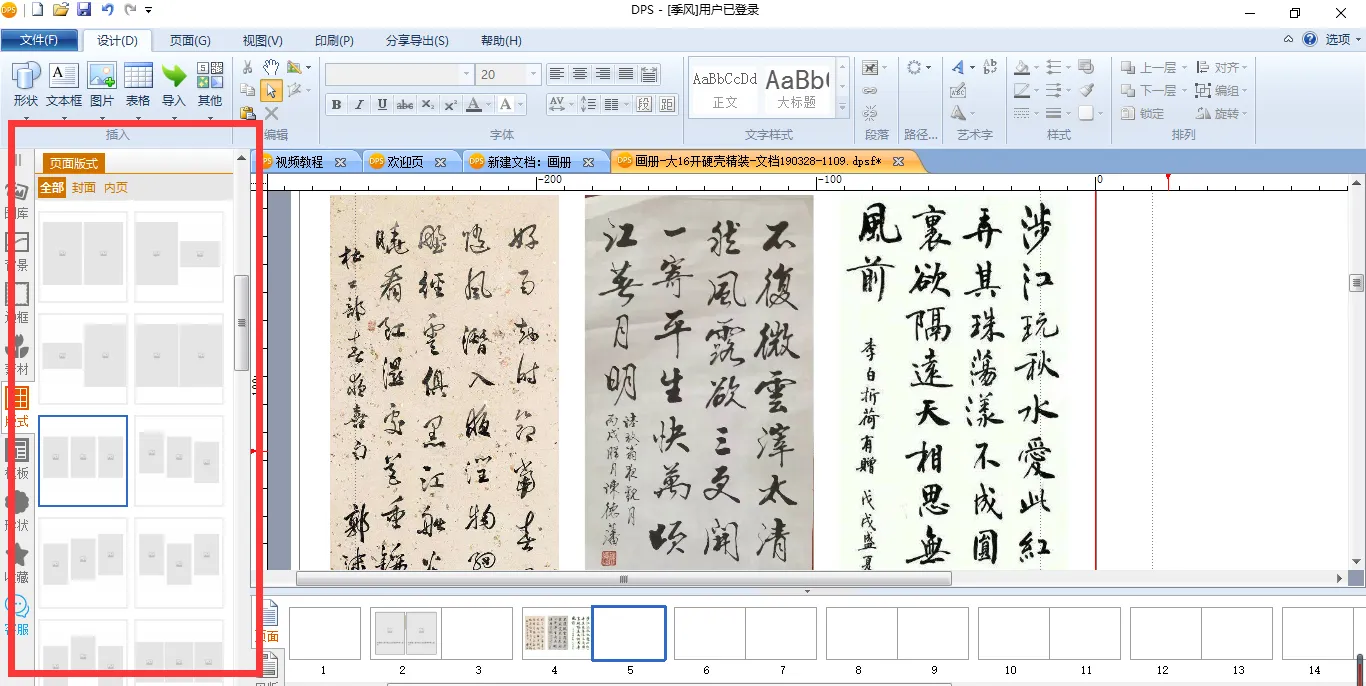
Task: Click the 锁定 lock button
Action: [x=1142, y=114]
